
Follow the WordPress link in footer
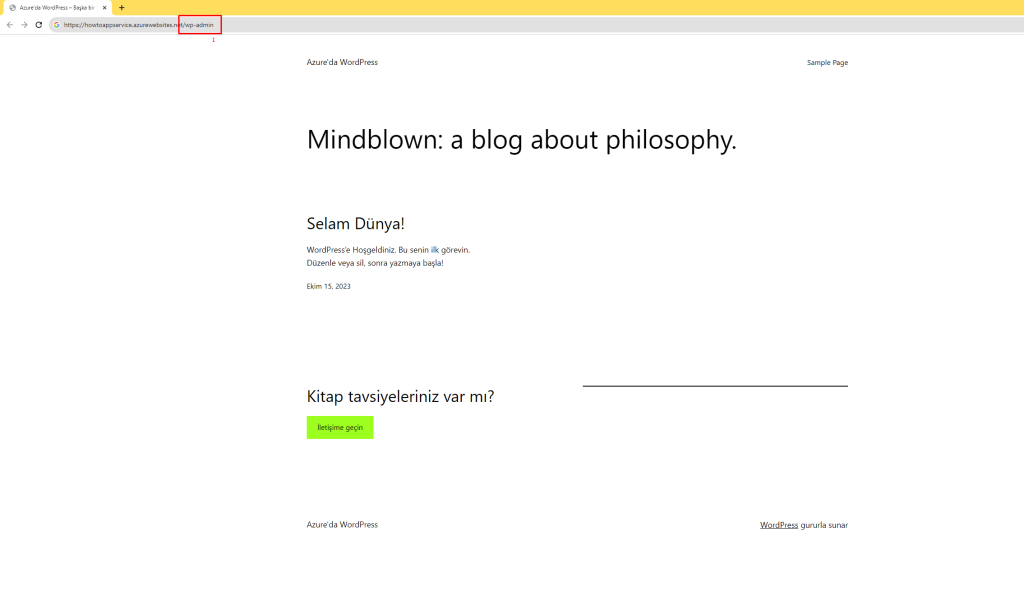coord(778,524)
